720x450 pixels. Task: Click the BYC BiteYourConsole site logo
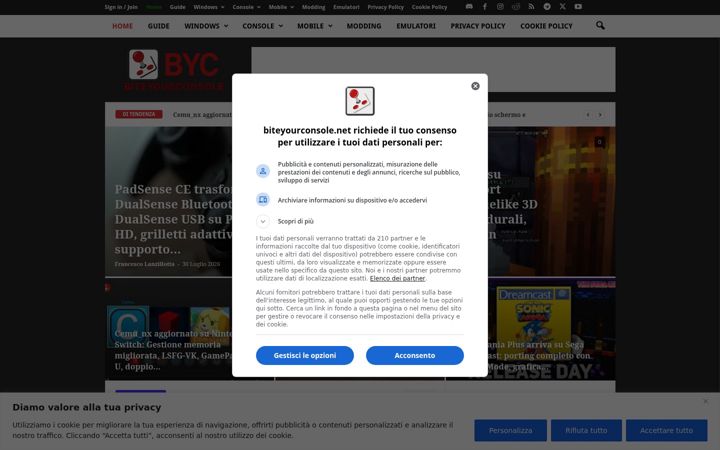point(174,70)
